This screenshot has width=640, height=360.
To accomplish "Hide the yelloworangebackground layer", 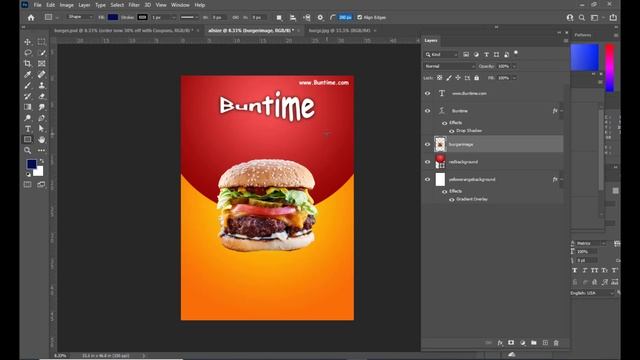I will pos(427,179).
